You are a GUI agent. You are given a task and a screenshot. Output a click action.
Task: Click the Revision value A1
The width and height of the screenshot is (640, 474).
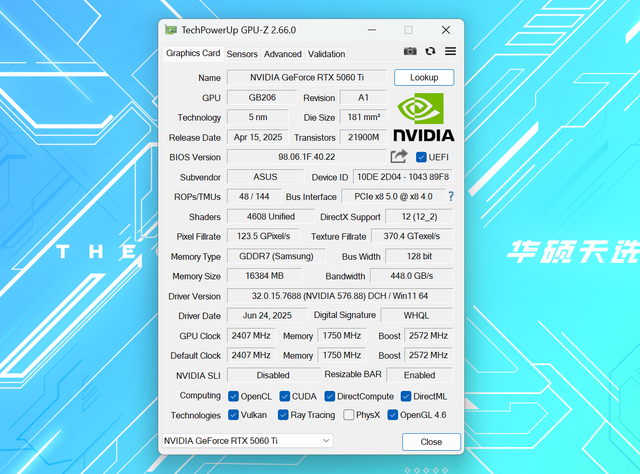(363, 98)
